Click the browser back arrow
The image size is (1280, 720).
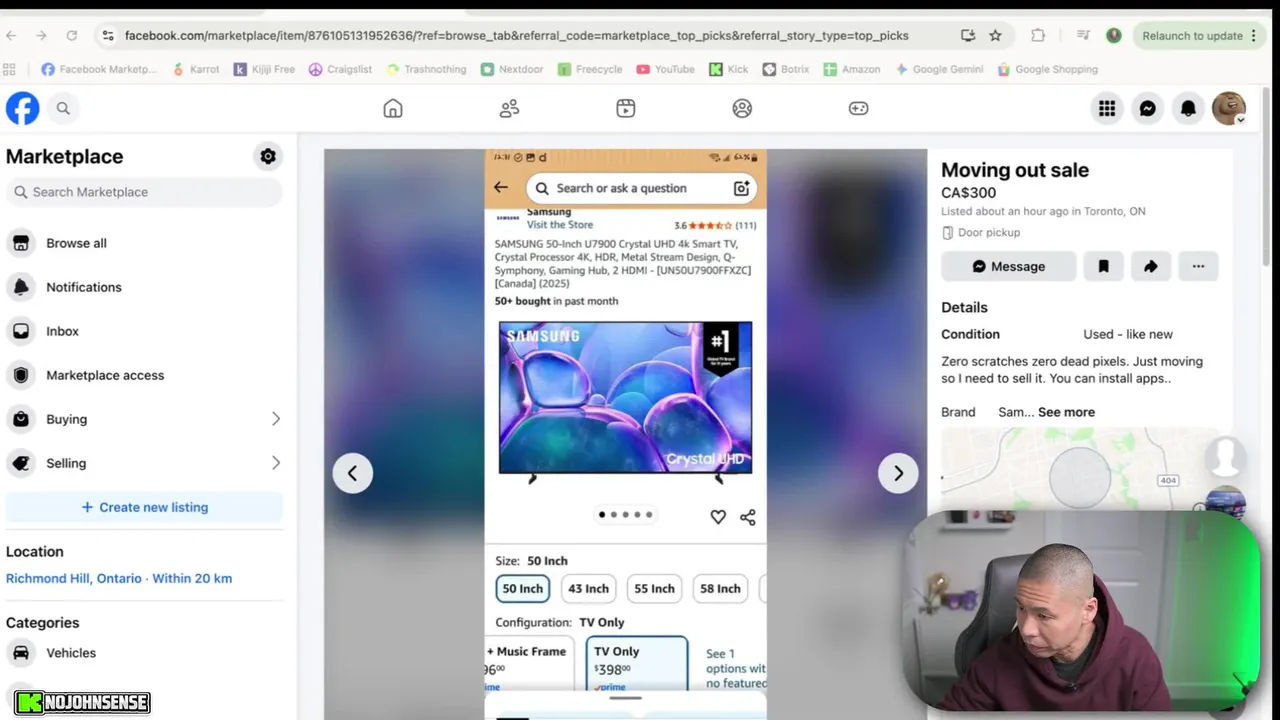11,35
